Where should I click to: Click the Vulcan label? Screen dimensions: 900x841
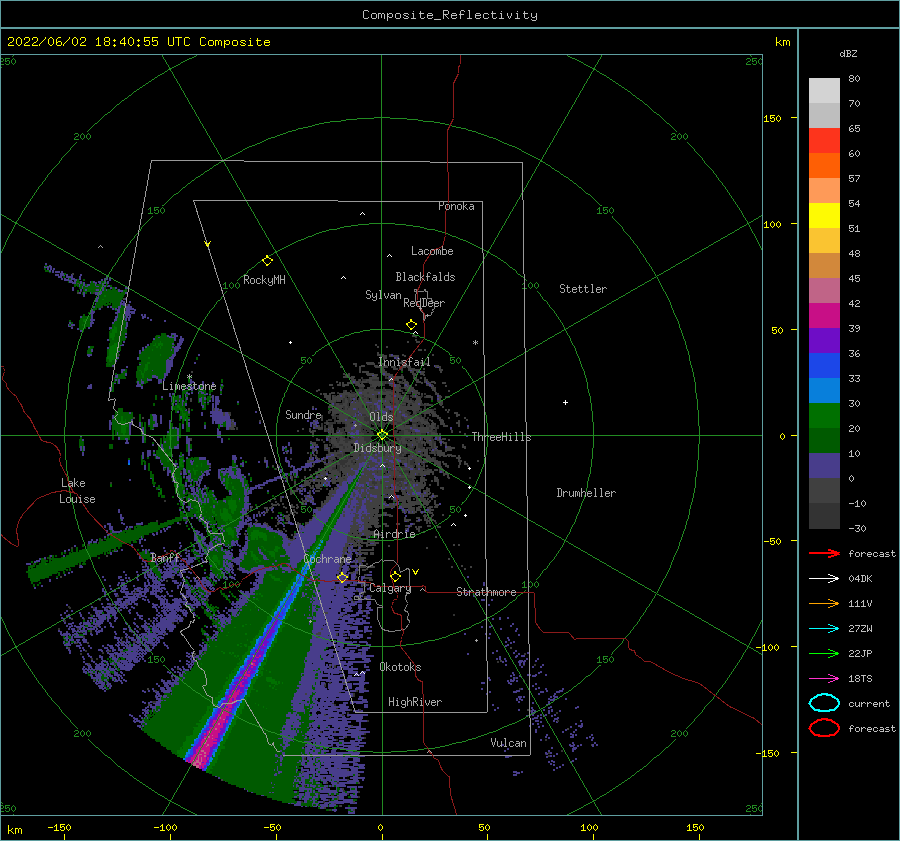point(509,743)
